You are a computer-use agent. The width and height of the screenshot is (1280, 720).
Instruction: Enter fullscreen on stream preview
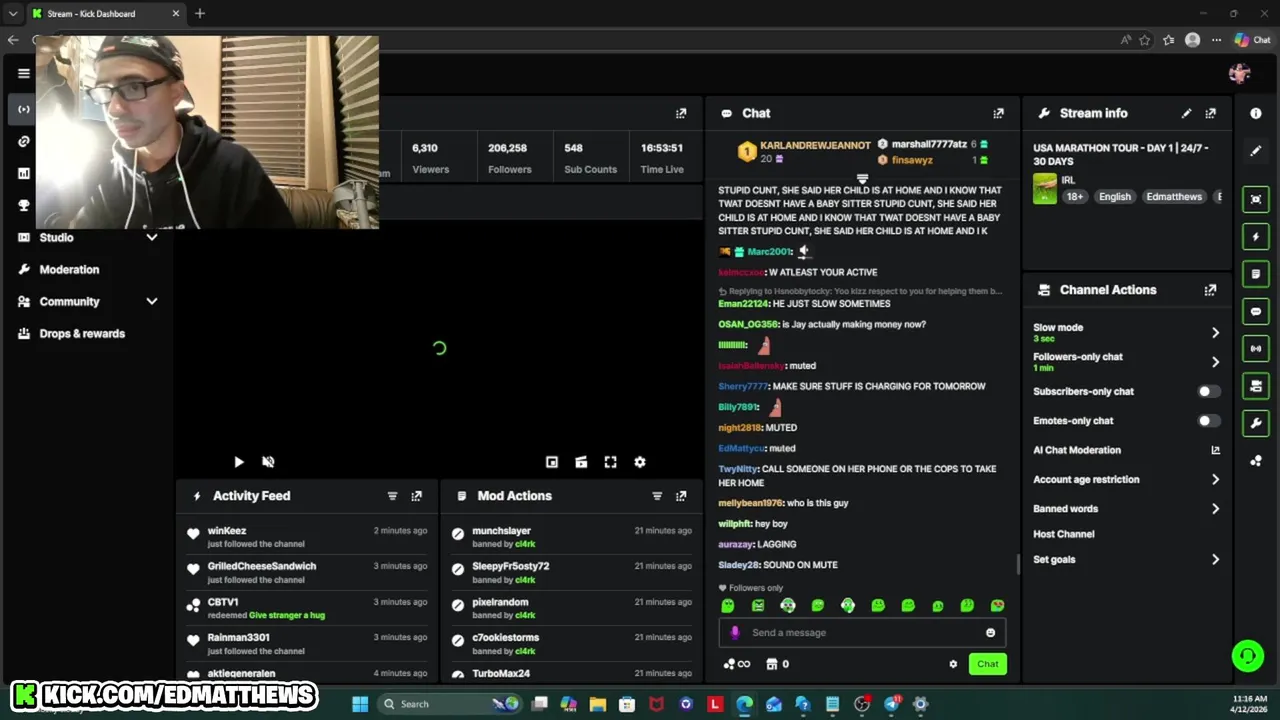(x=610, y=462)
